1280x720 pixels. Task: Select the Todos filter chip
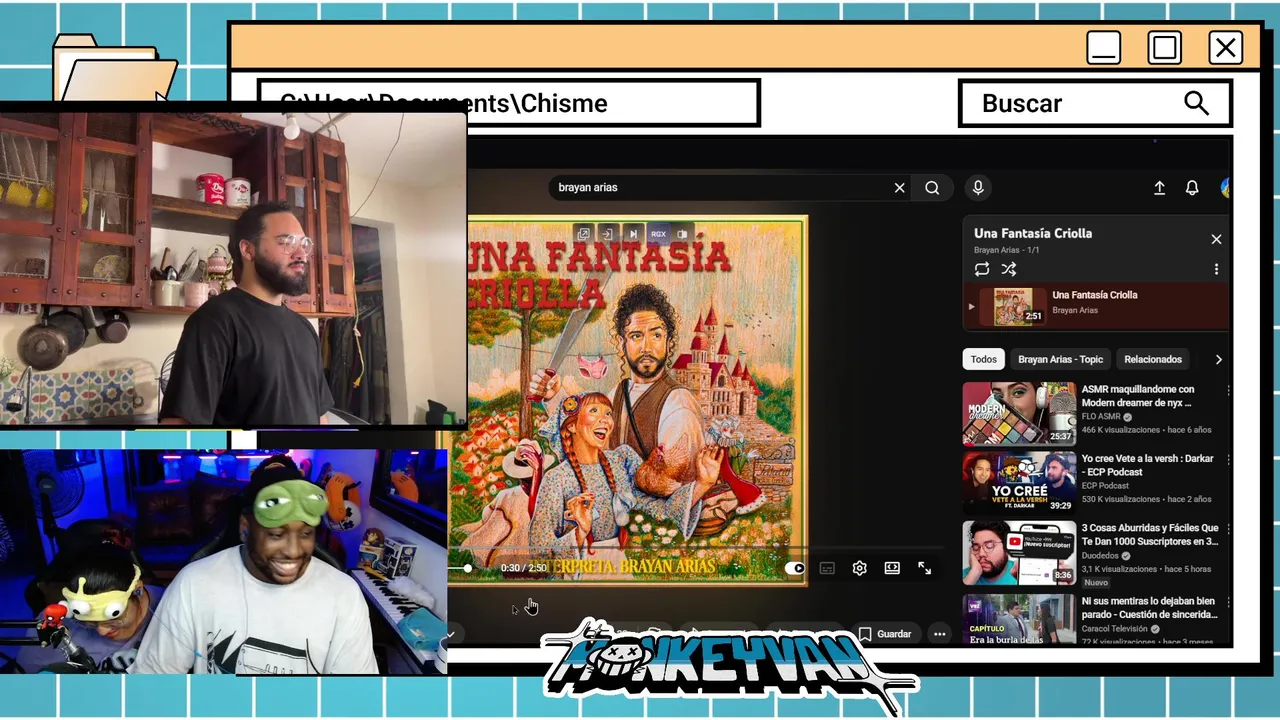coord(984,359)
